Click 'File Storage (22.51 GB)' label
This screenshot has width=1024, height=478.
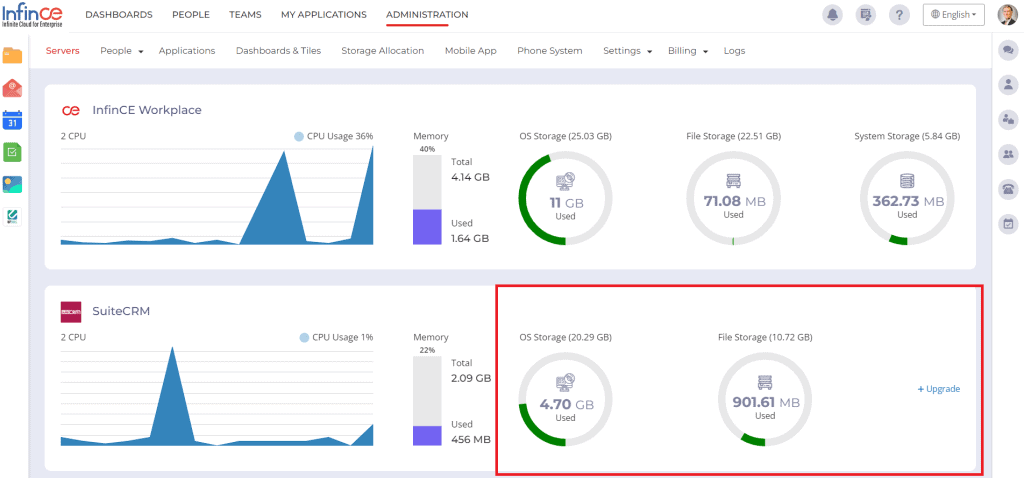pos(733,136)
